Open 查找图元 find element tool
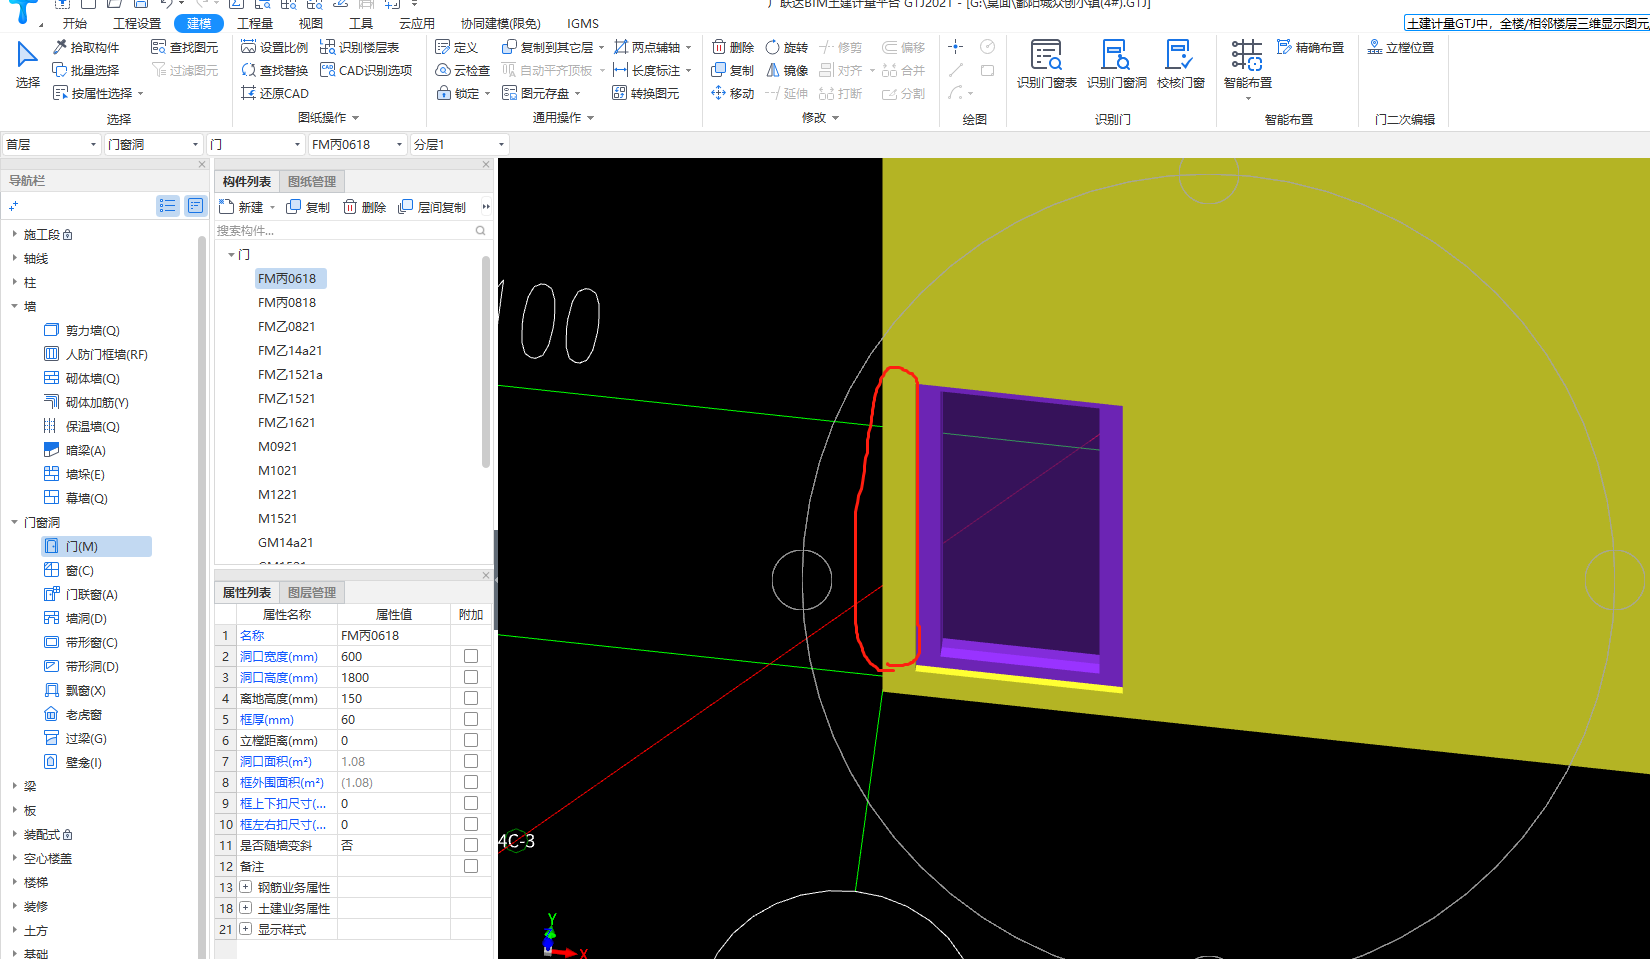The image size is (1650, 959). 184,47
